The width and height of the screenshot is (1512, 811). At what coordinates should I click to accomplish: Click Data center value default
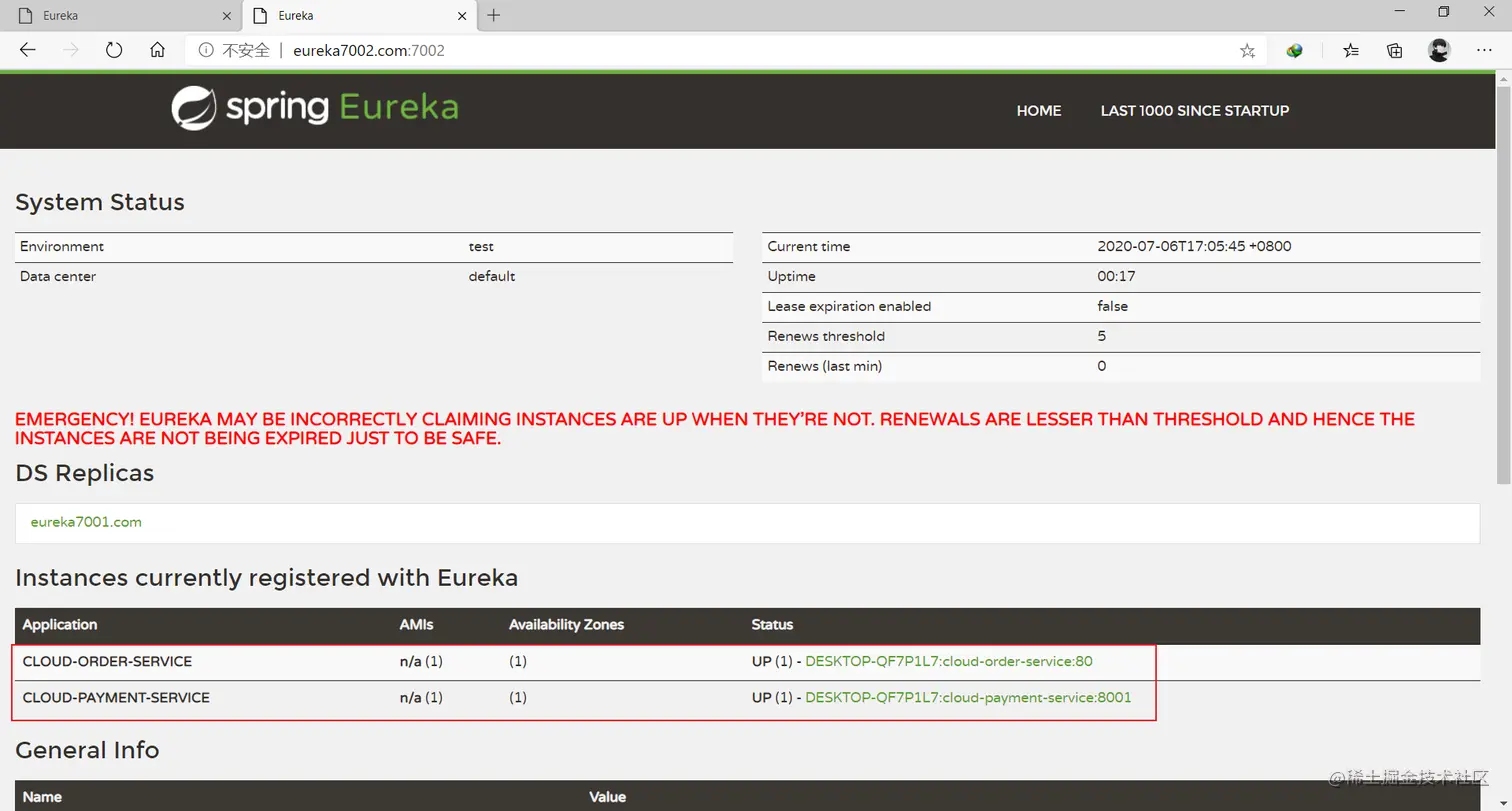click(x=492, y=276)
